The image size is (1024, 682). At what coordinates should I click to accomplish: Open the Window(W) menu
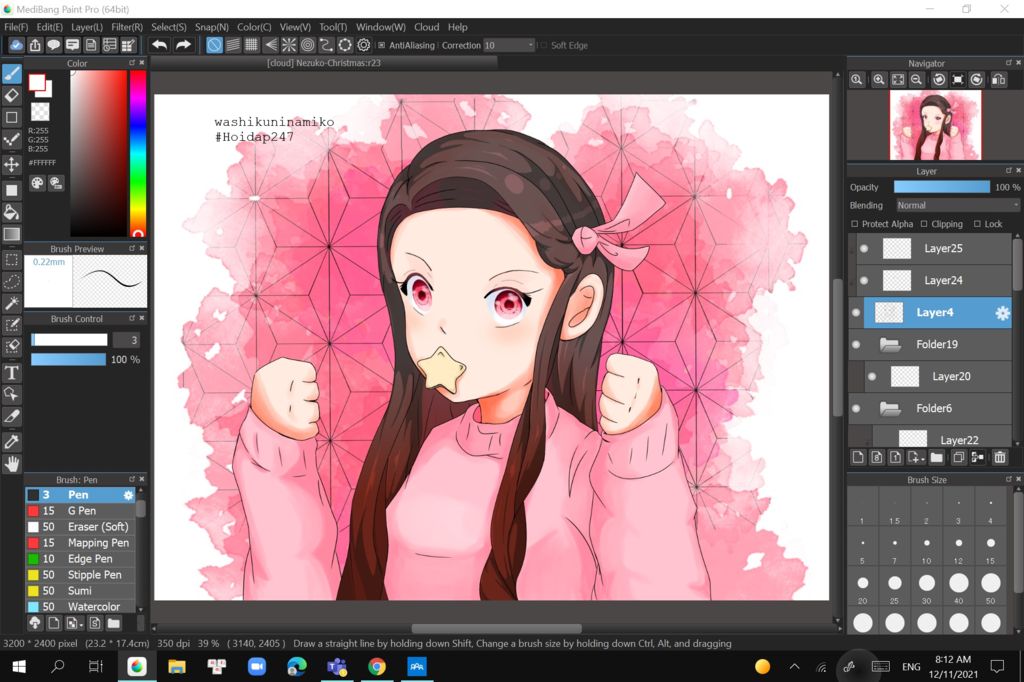[381, 27]
